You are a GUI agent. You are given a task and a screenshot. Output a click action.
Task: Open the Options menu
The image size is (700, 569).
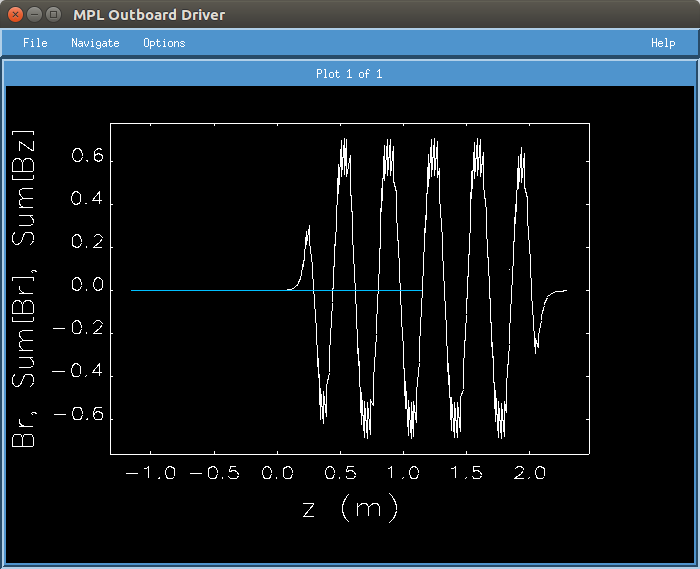click(164, 43)
